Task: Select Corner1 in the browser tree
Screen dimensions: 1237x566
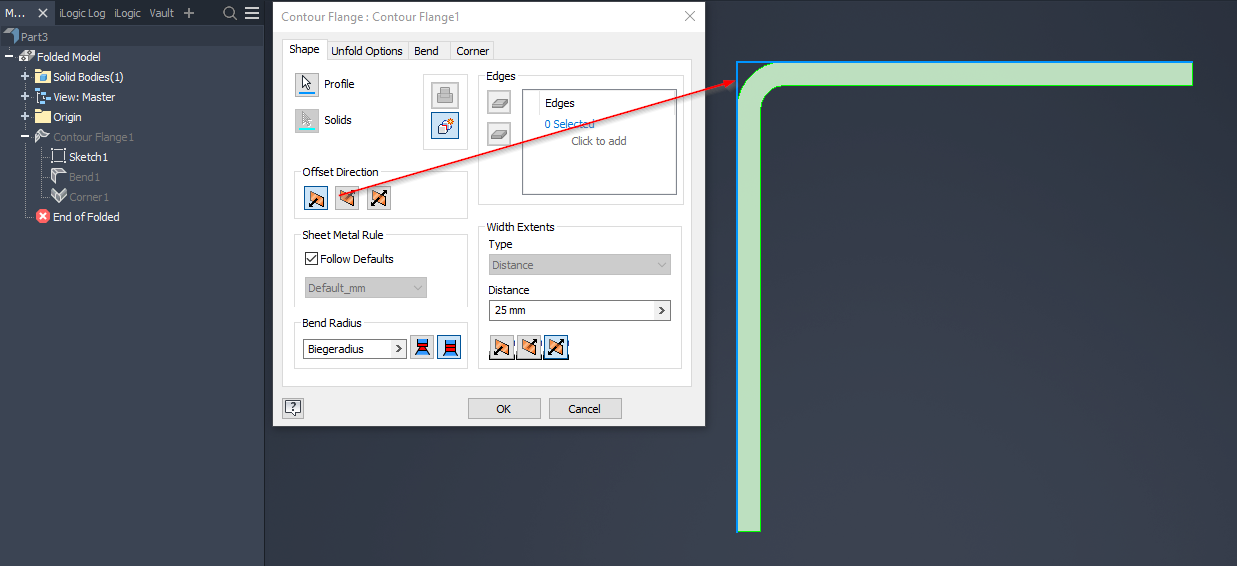Action: coord(89,197)
